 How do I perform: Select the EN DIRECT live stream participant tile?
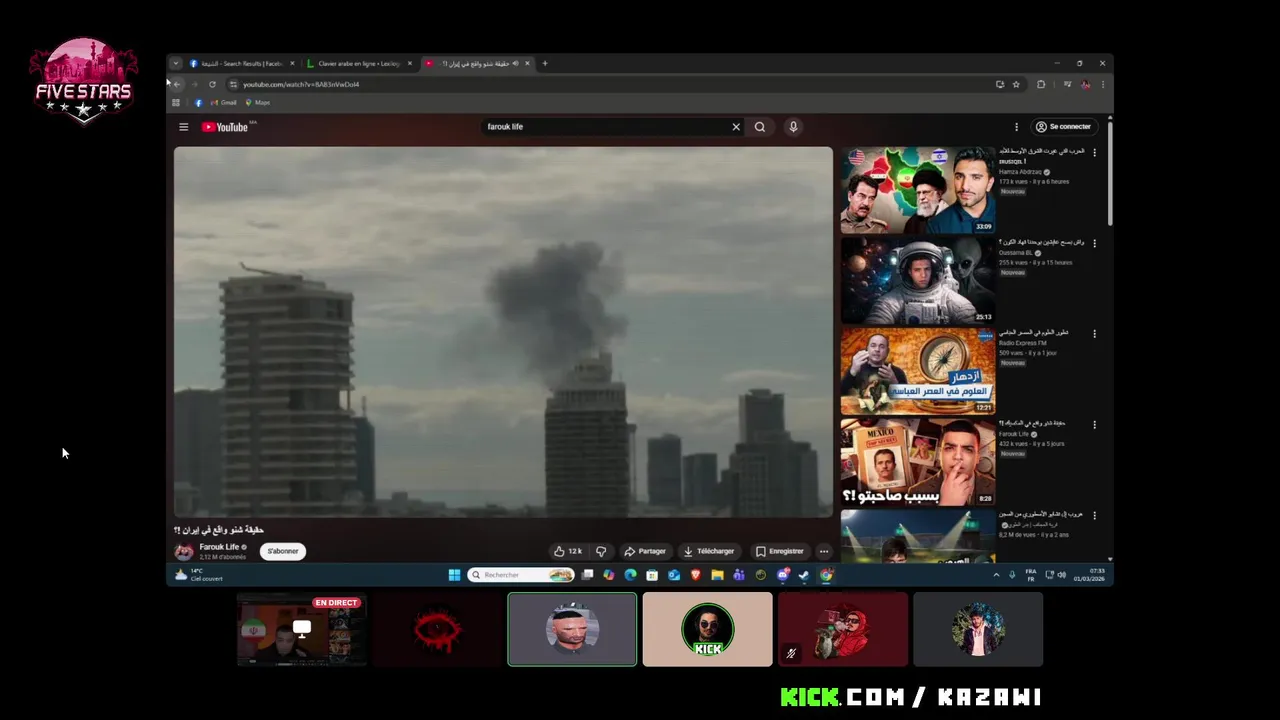coord(302,629)
